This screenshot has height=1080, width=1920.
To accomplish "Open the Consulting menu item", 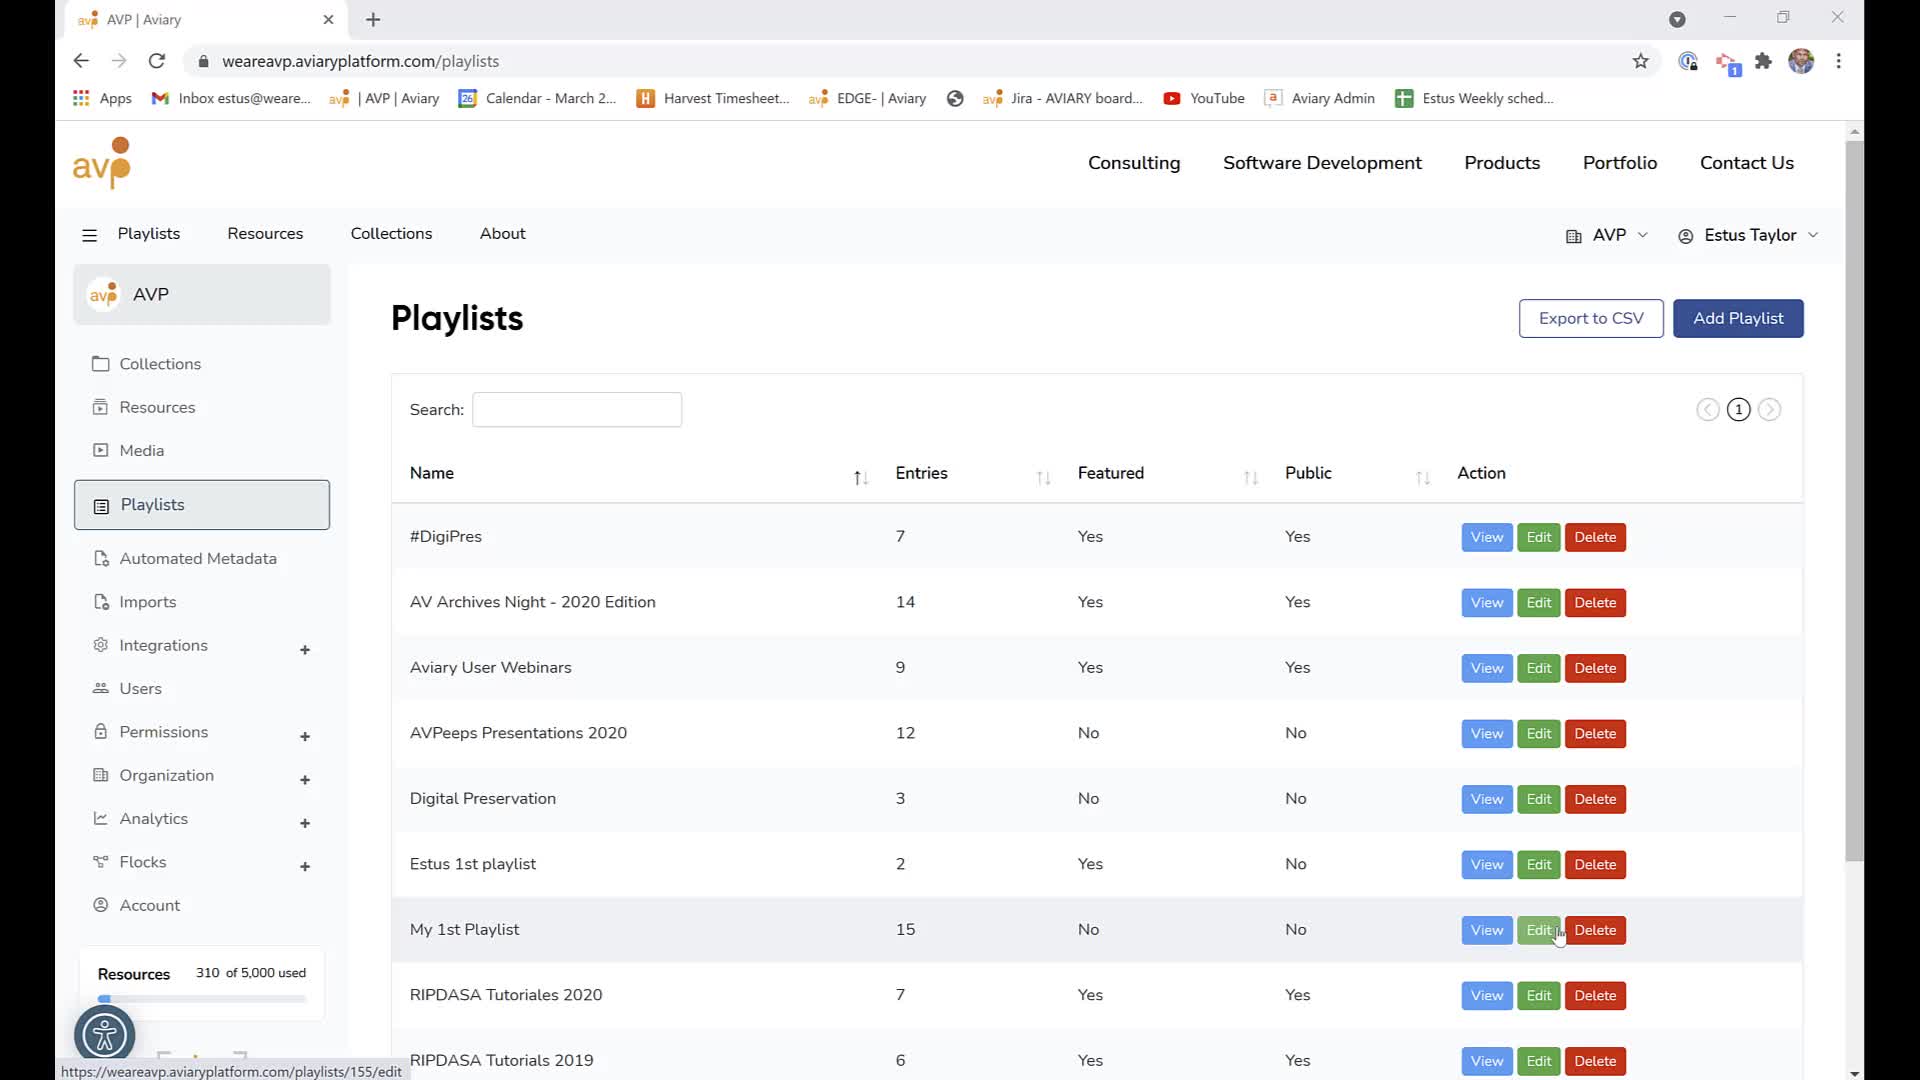I will (1134, 163).
